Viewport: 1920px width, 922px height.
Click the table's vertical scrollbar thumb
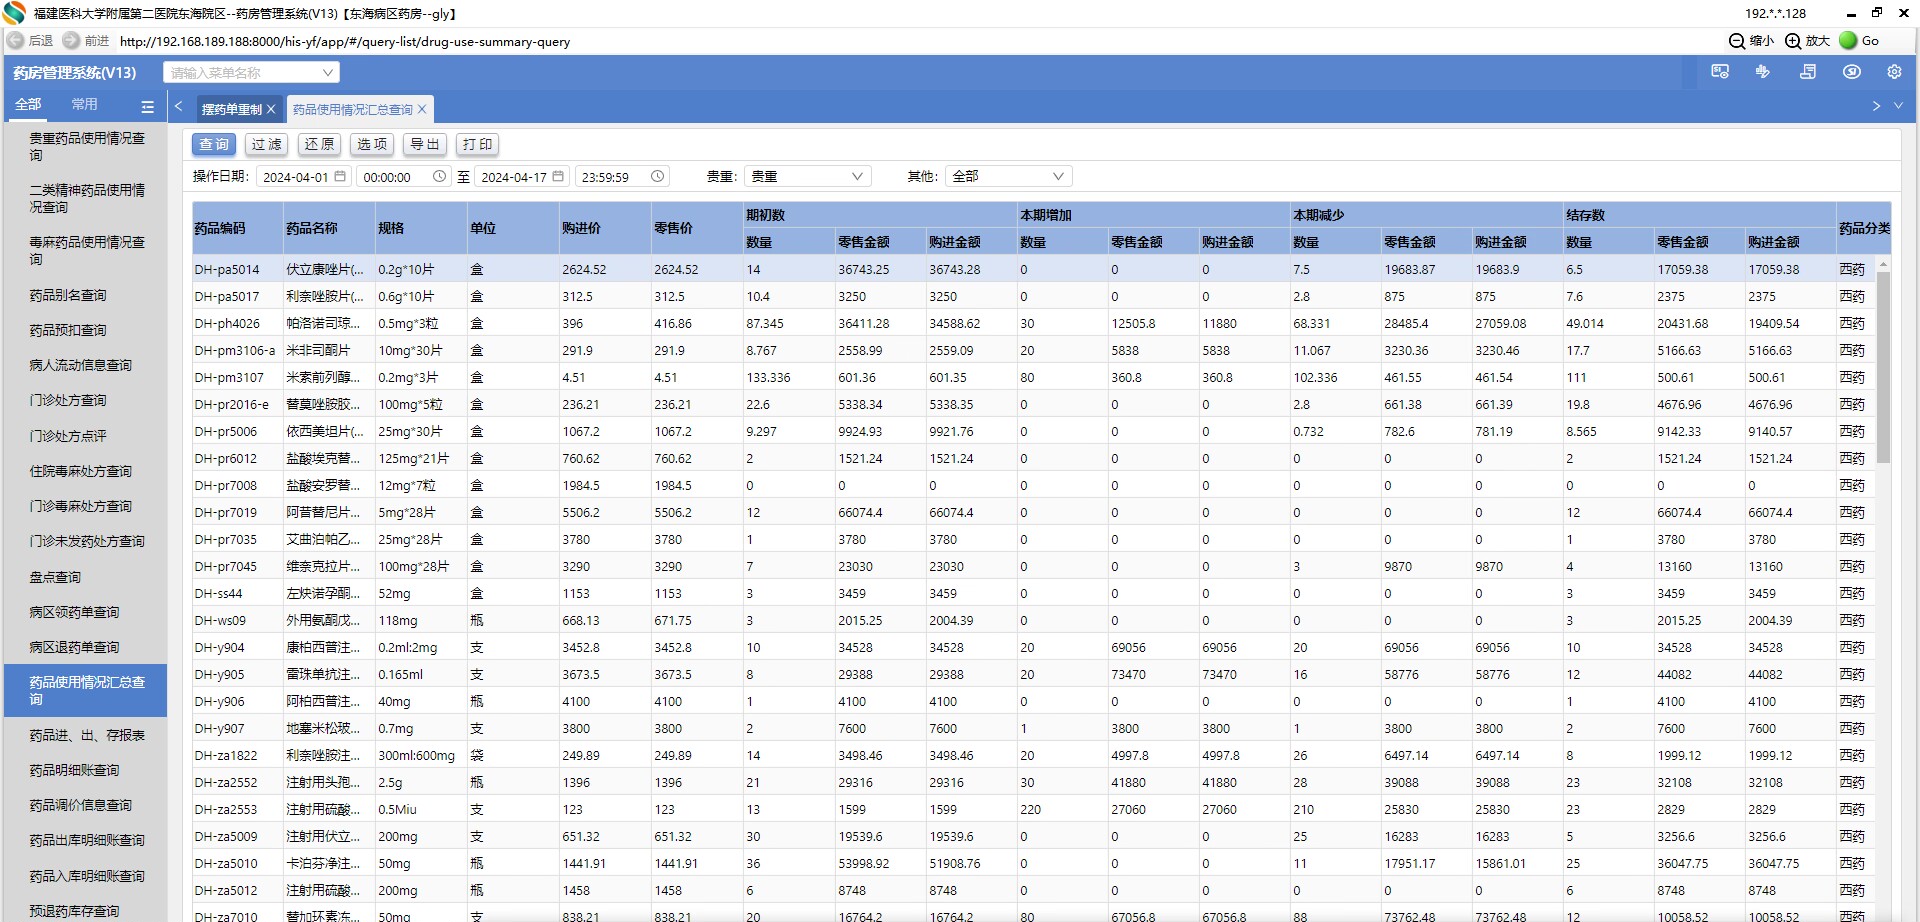pyautogui.click(x=1883, y=365)
